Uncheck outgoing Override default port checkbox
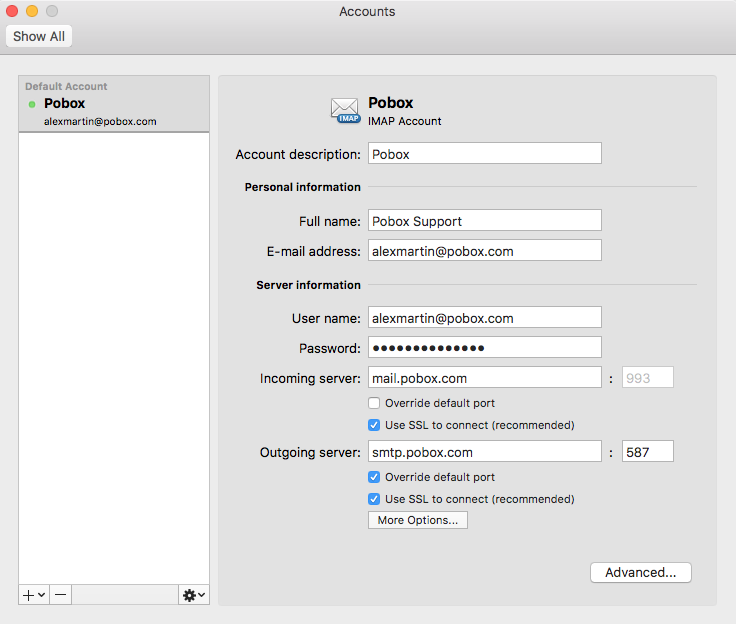 374,478
